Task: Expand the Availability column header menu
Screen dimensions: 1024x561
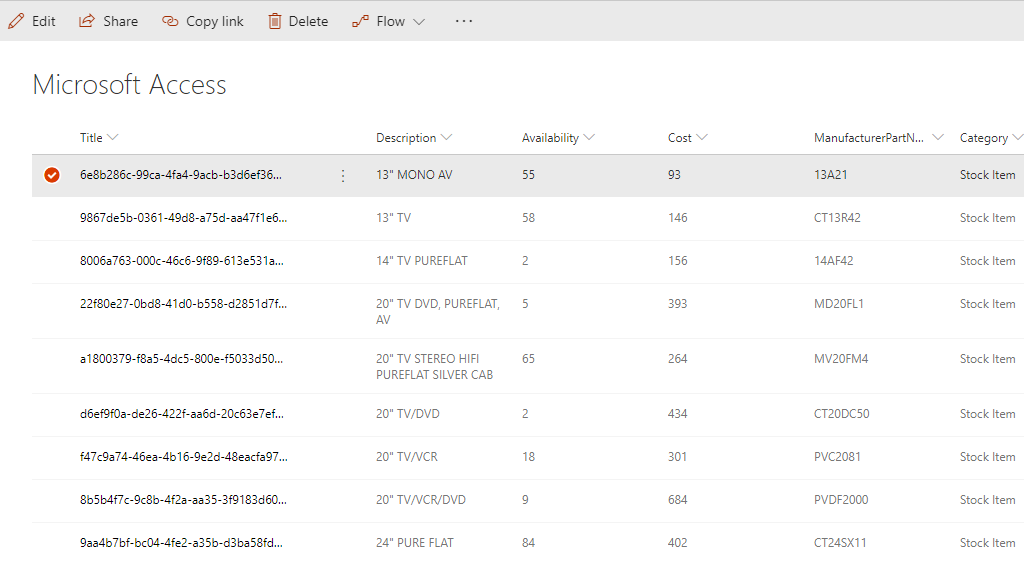Action: click(x=589, y=138)
